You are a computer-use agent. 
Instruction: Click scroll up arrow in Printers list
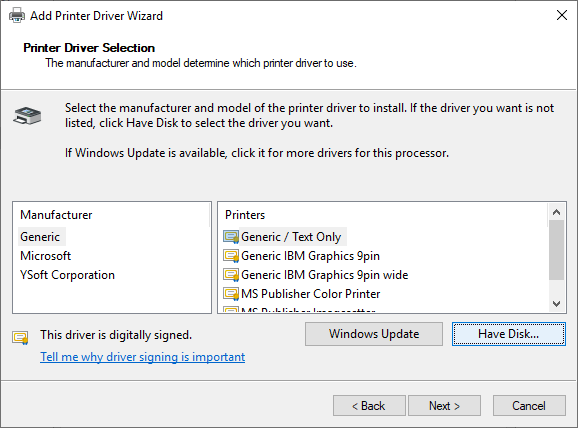[557, 212]
